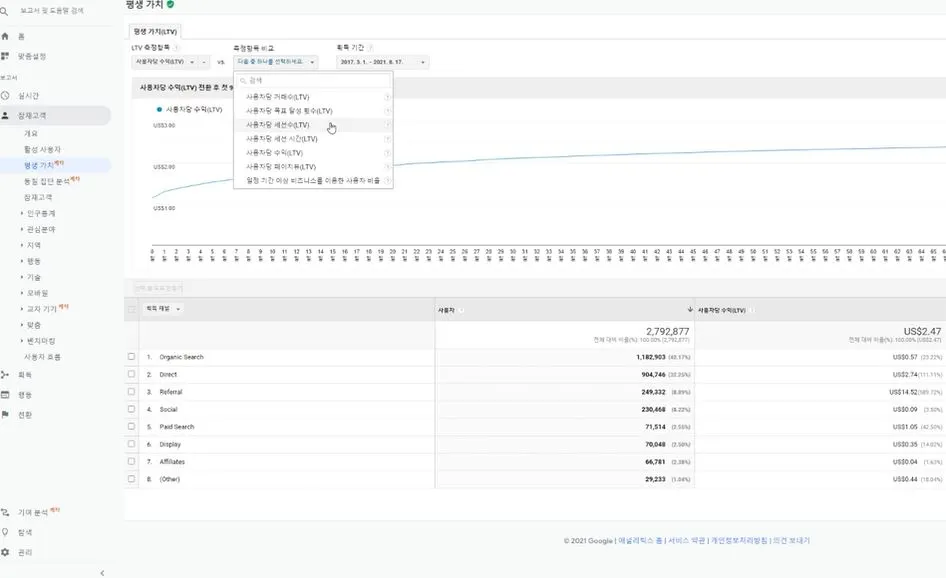
Task: Open the Admin (관리) gear icon
Action: [x=5, y=552]
